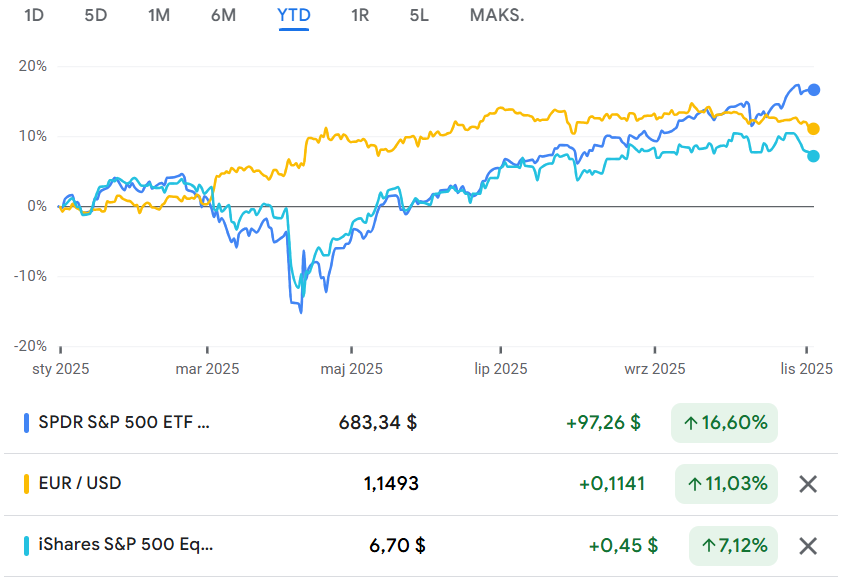
Task: Click the 1,1493 exchange rate value
Action: [391, 484]
